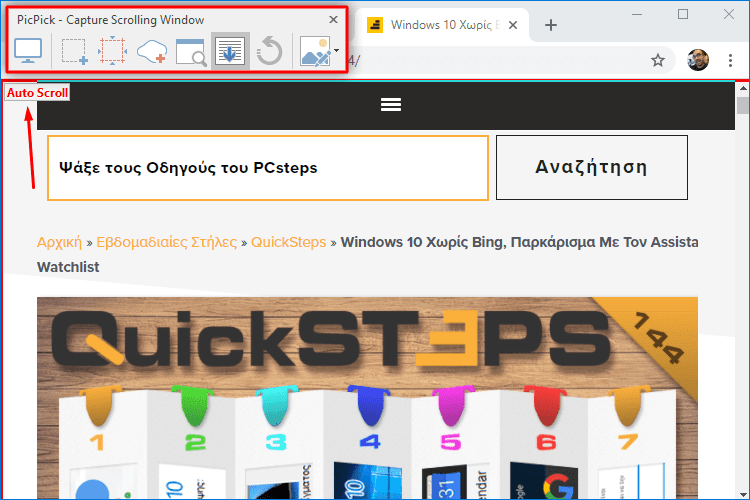Choose the window control capture tool
Image resolution: width=750 pixels, height=500 pixels.
click(x=191, y=52)
